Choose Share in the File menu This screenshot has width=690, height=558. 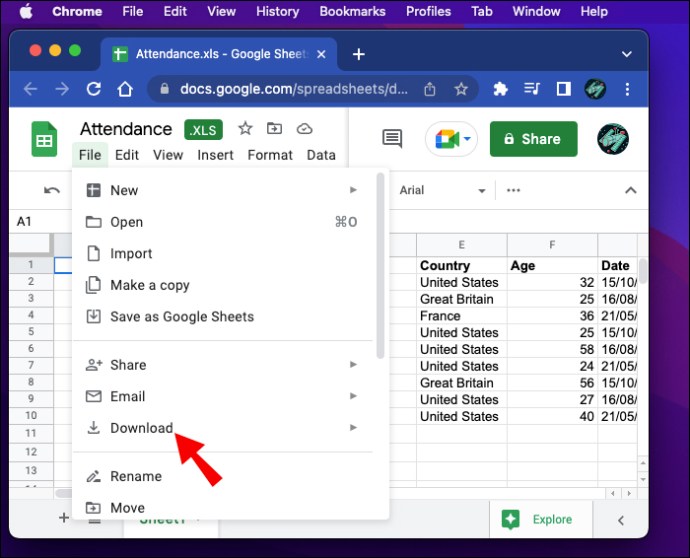[x=222, y=365]
